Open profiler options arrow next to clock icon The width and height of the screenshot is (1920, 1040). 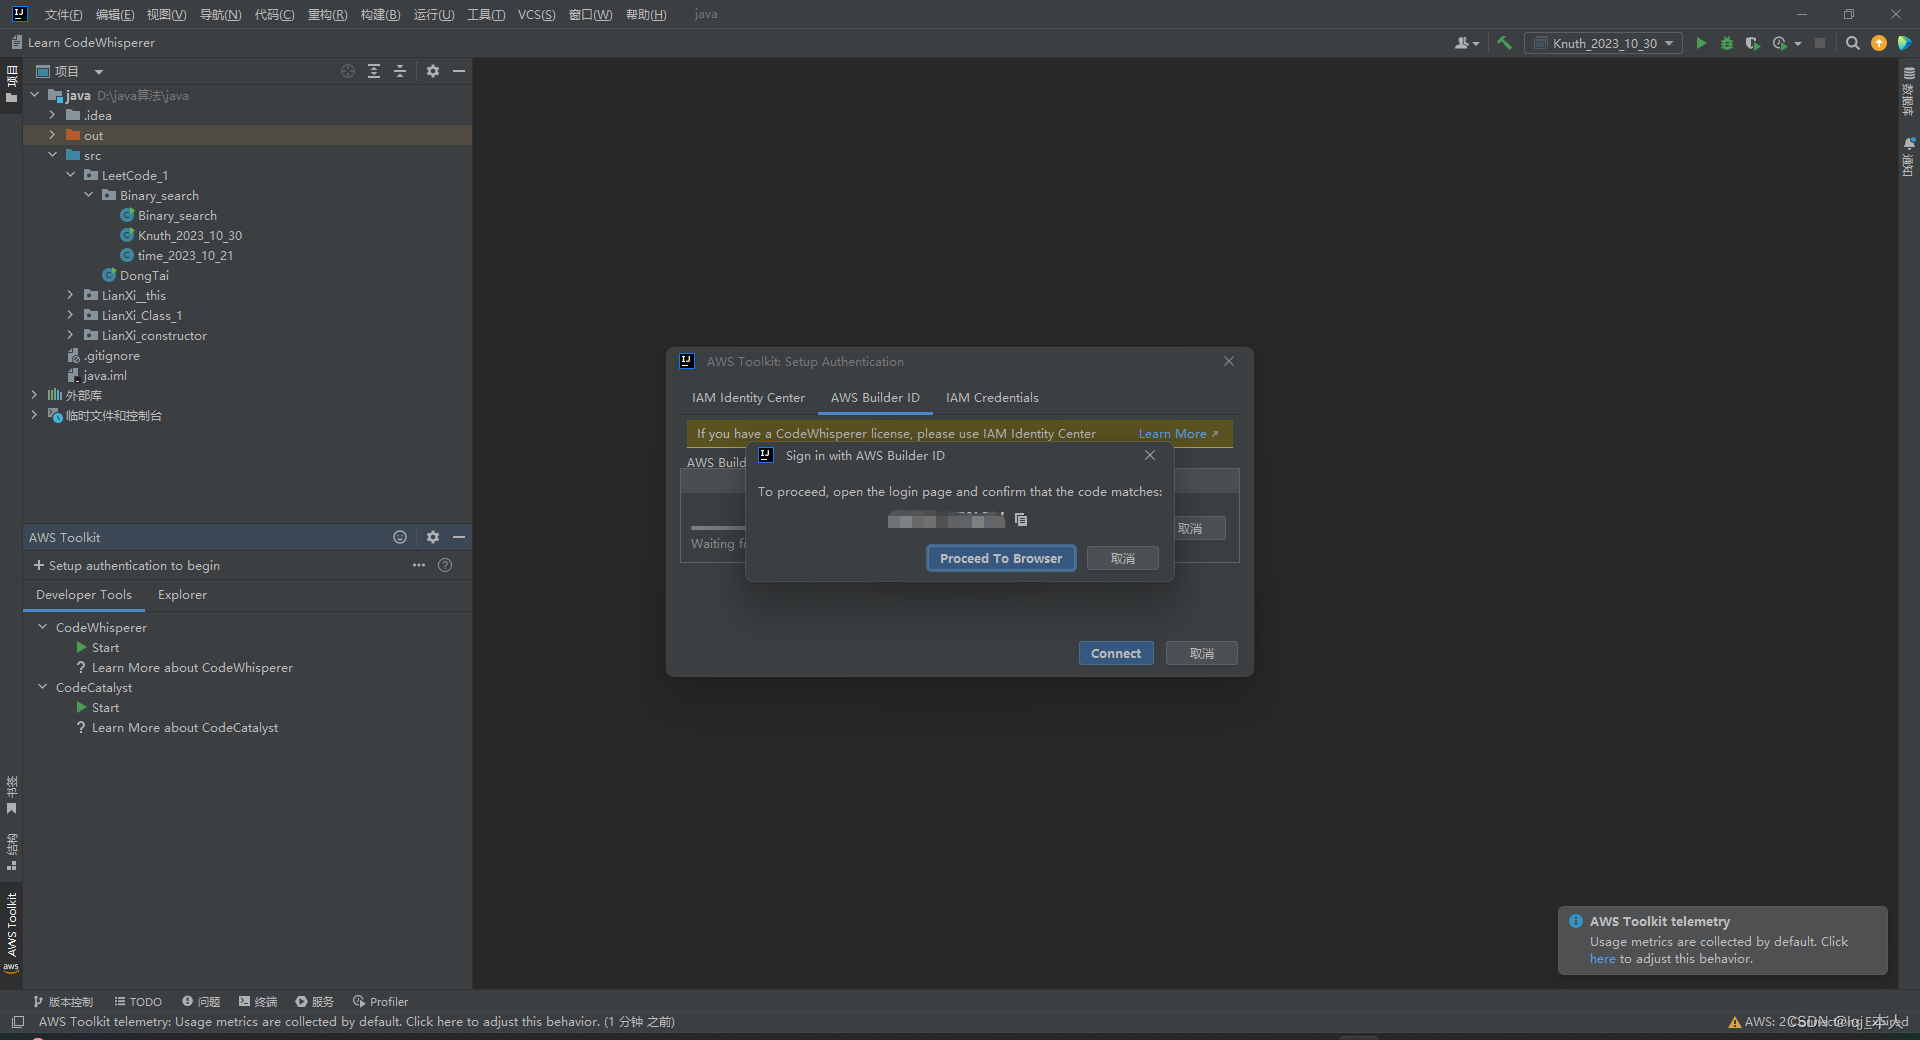coord(1798,44)
